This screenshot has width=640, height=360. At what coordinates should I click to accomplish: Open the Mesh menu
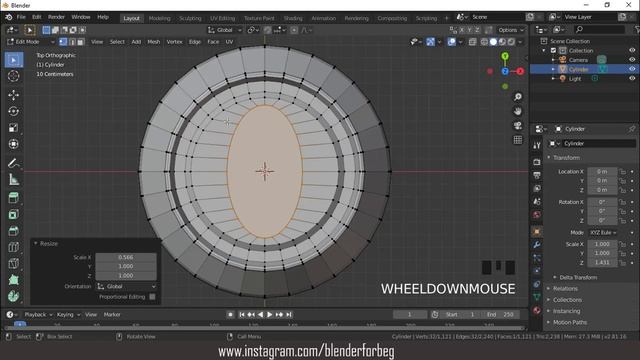click(x=153, y=42)
